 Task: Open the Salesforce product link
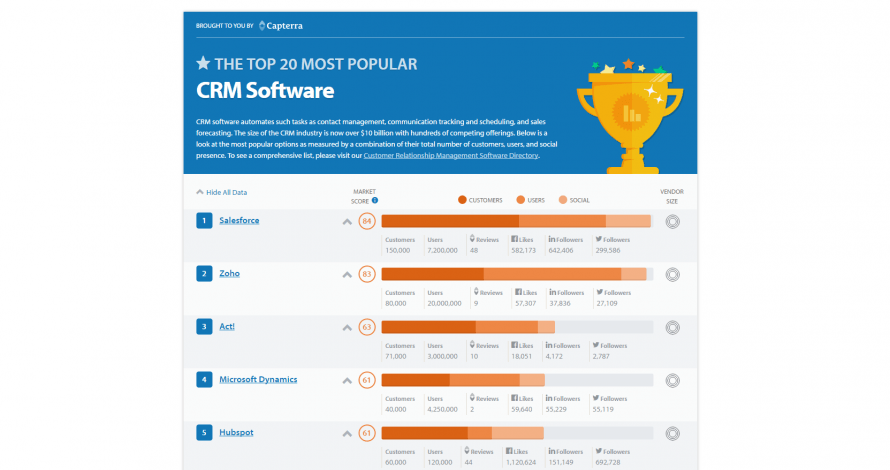tap(239, 220)
